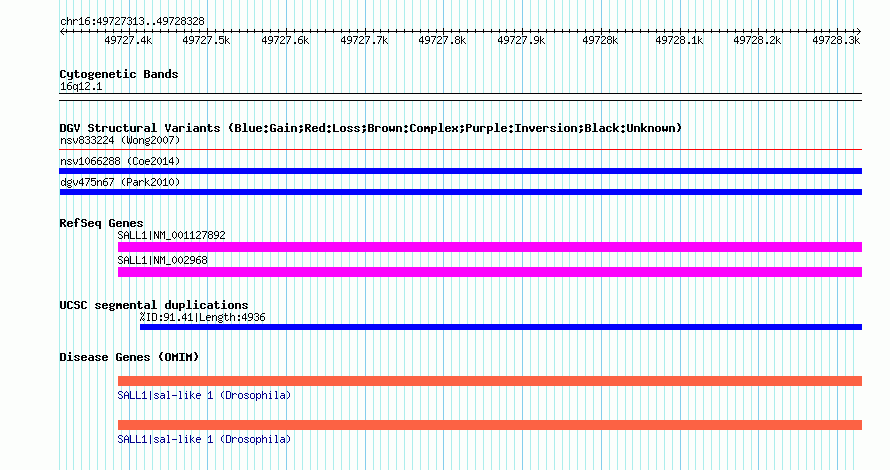Image resolution: width=890 pixels, height=470 pixels.
Task: Select the nsv833224 (Wong2007) variant label
Action: pyautogui.click(x=120, y=140)
